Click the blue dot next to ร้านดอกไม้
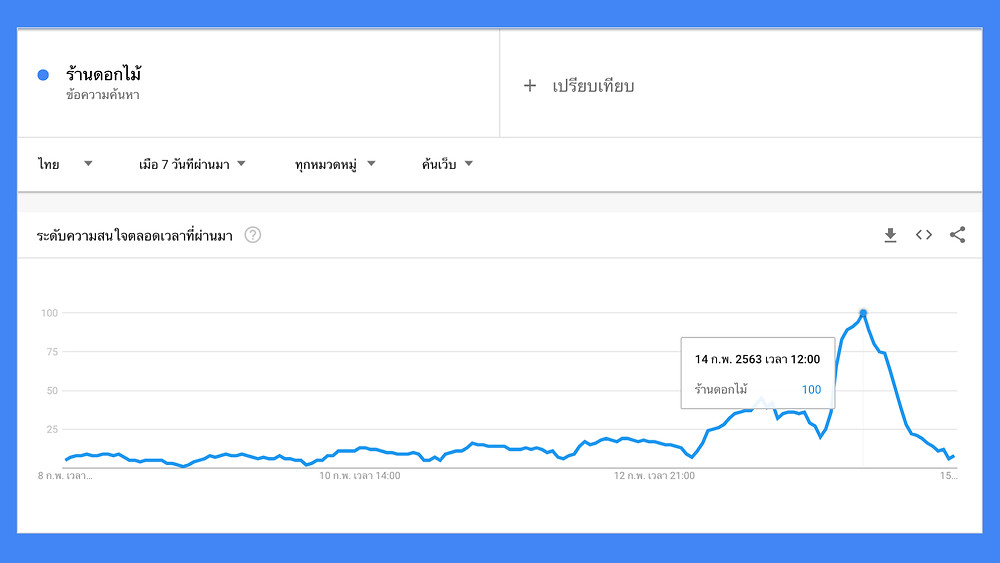1000x563 pixels. point(43,75)
